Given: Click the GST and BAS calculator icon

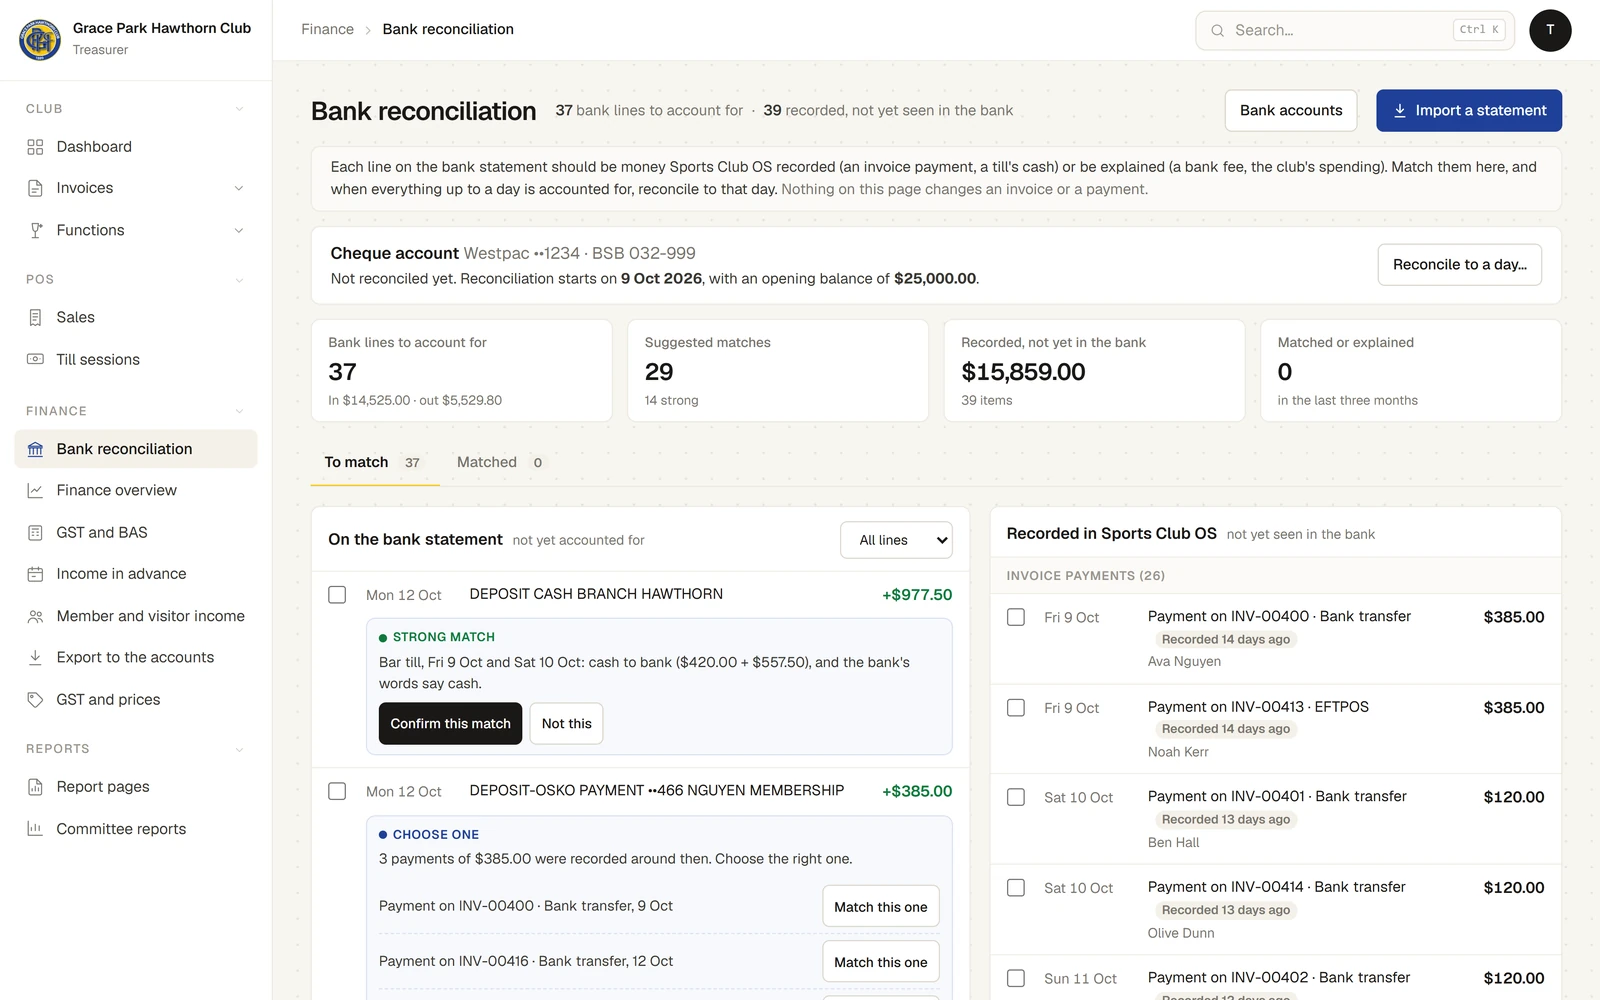Looking at the screenshot, I should tap(35, 532).
